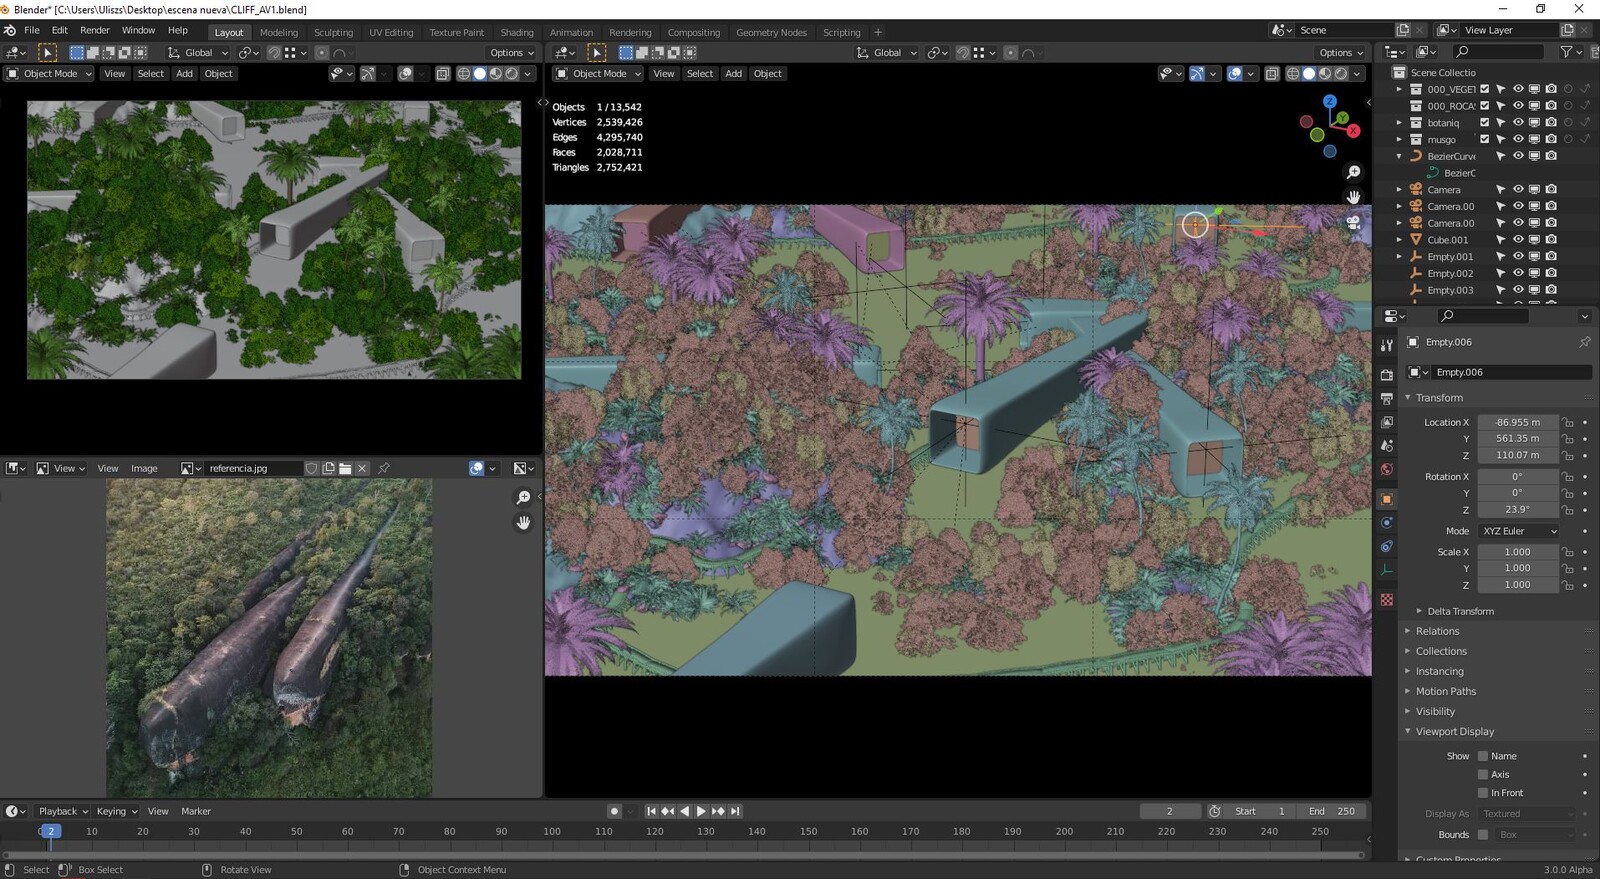Viewport: 1600px width, 879px height.
Task: Open the Image menu in the image editor
Action: coord(144,468)
